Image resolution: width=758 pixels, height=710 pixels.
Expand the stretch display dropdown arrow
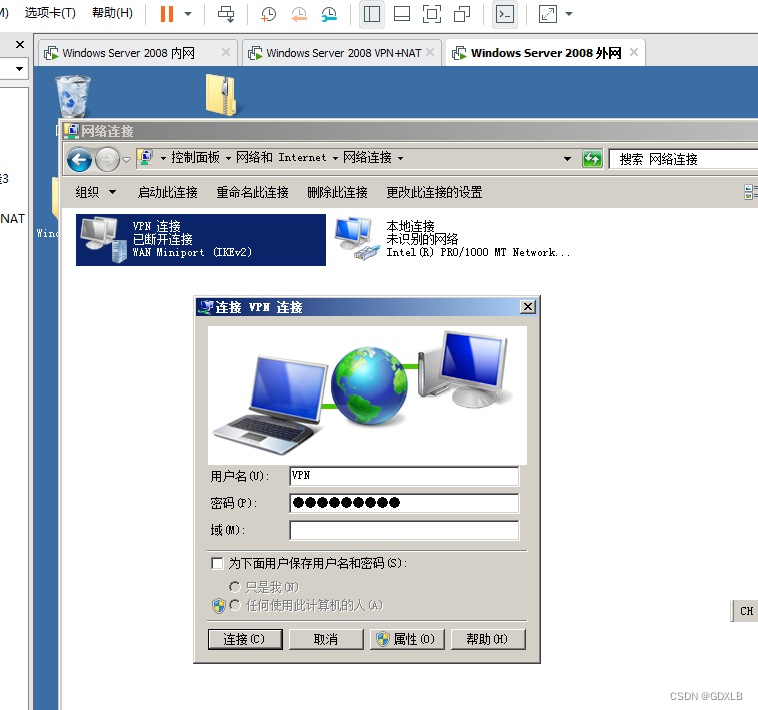(569, 14)
